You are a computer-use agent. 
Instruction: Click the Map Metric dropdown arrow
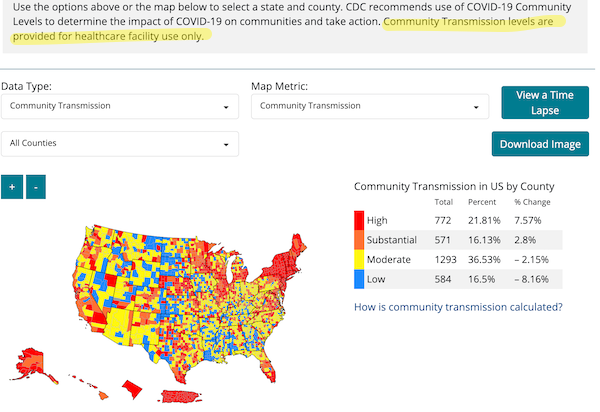point(476,107)
